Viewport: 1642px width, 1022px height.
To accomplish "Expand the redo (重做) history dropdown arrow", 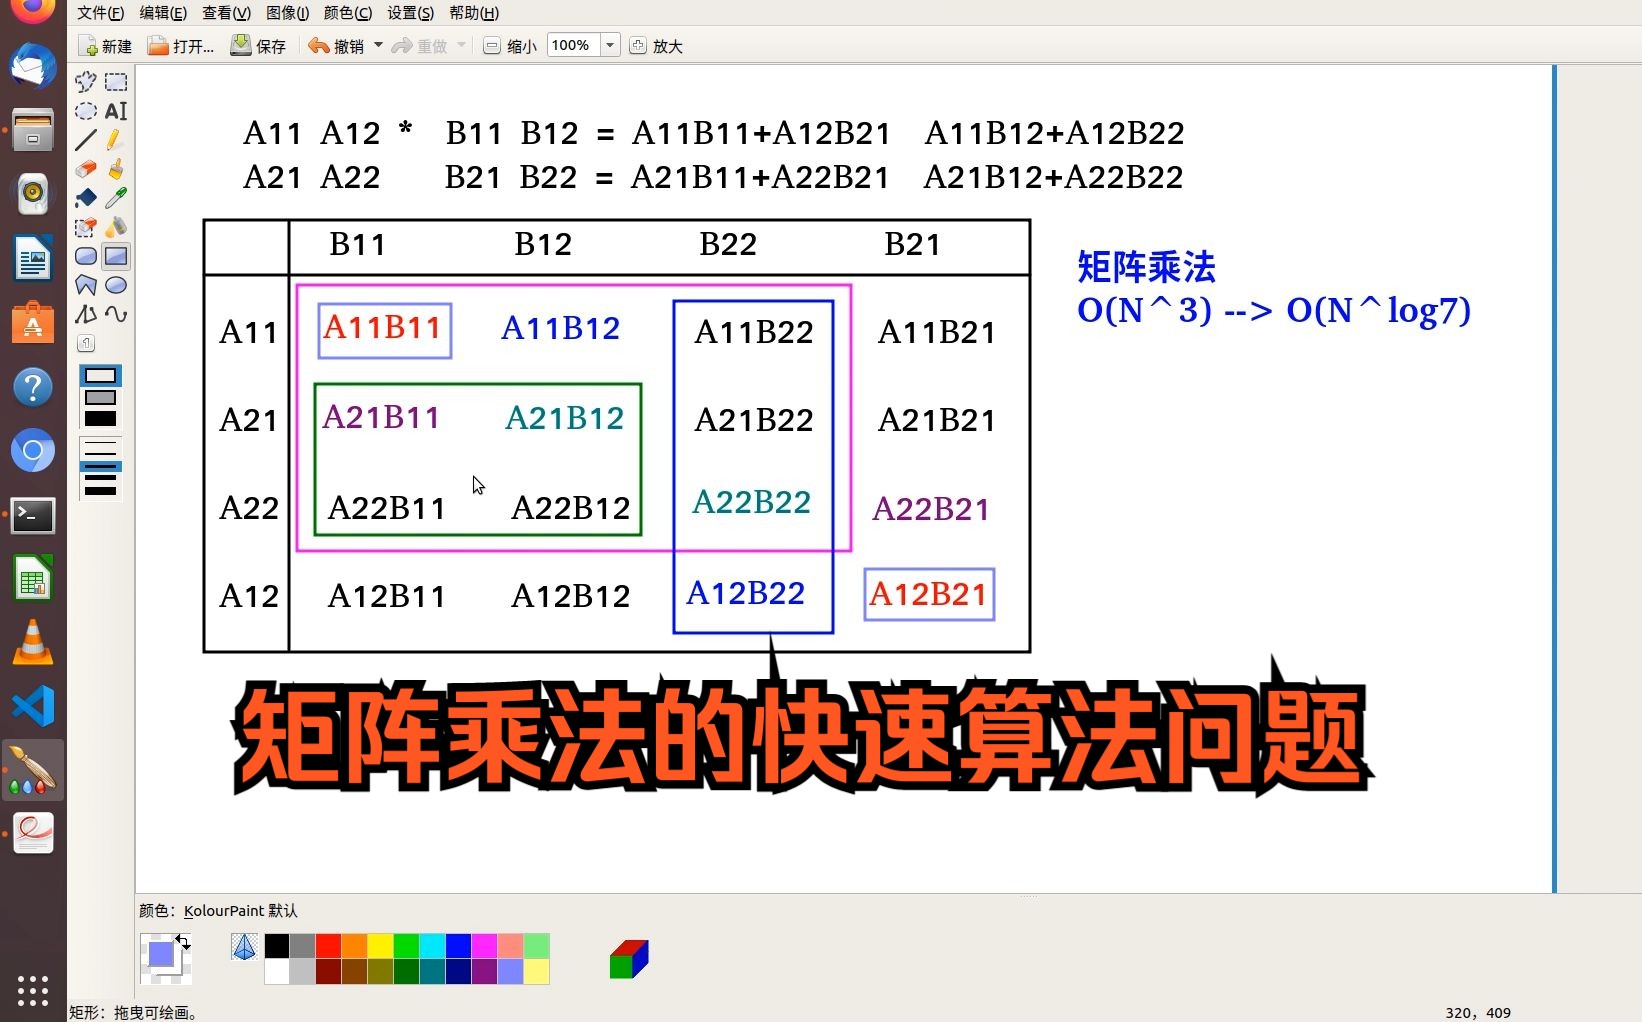I will pos(461,45).
